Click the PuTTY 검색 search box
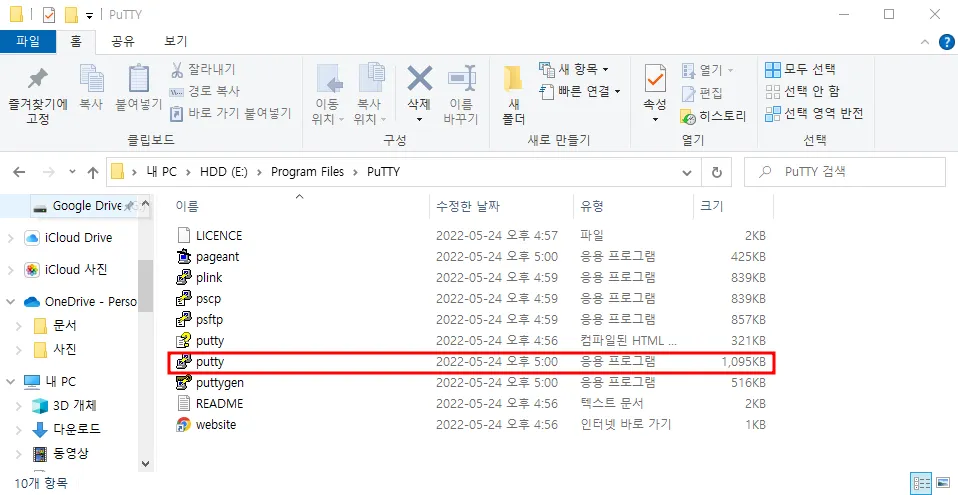This screenshot has height=495, width=958. coord(844,172)
